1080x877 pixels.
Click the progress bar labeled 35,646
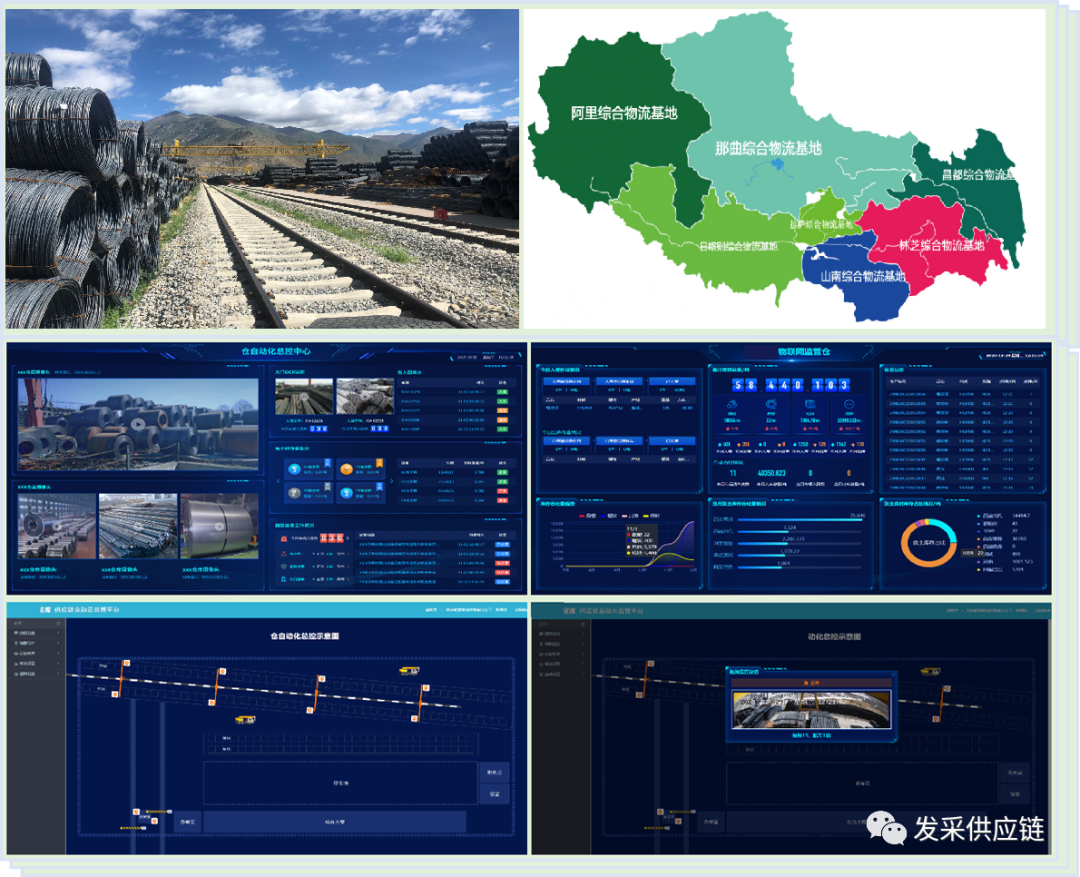800,520
